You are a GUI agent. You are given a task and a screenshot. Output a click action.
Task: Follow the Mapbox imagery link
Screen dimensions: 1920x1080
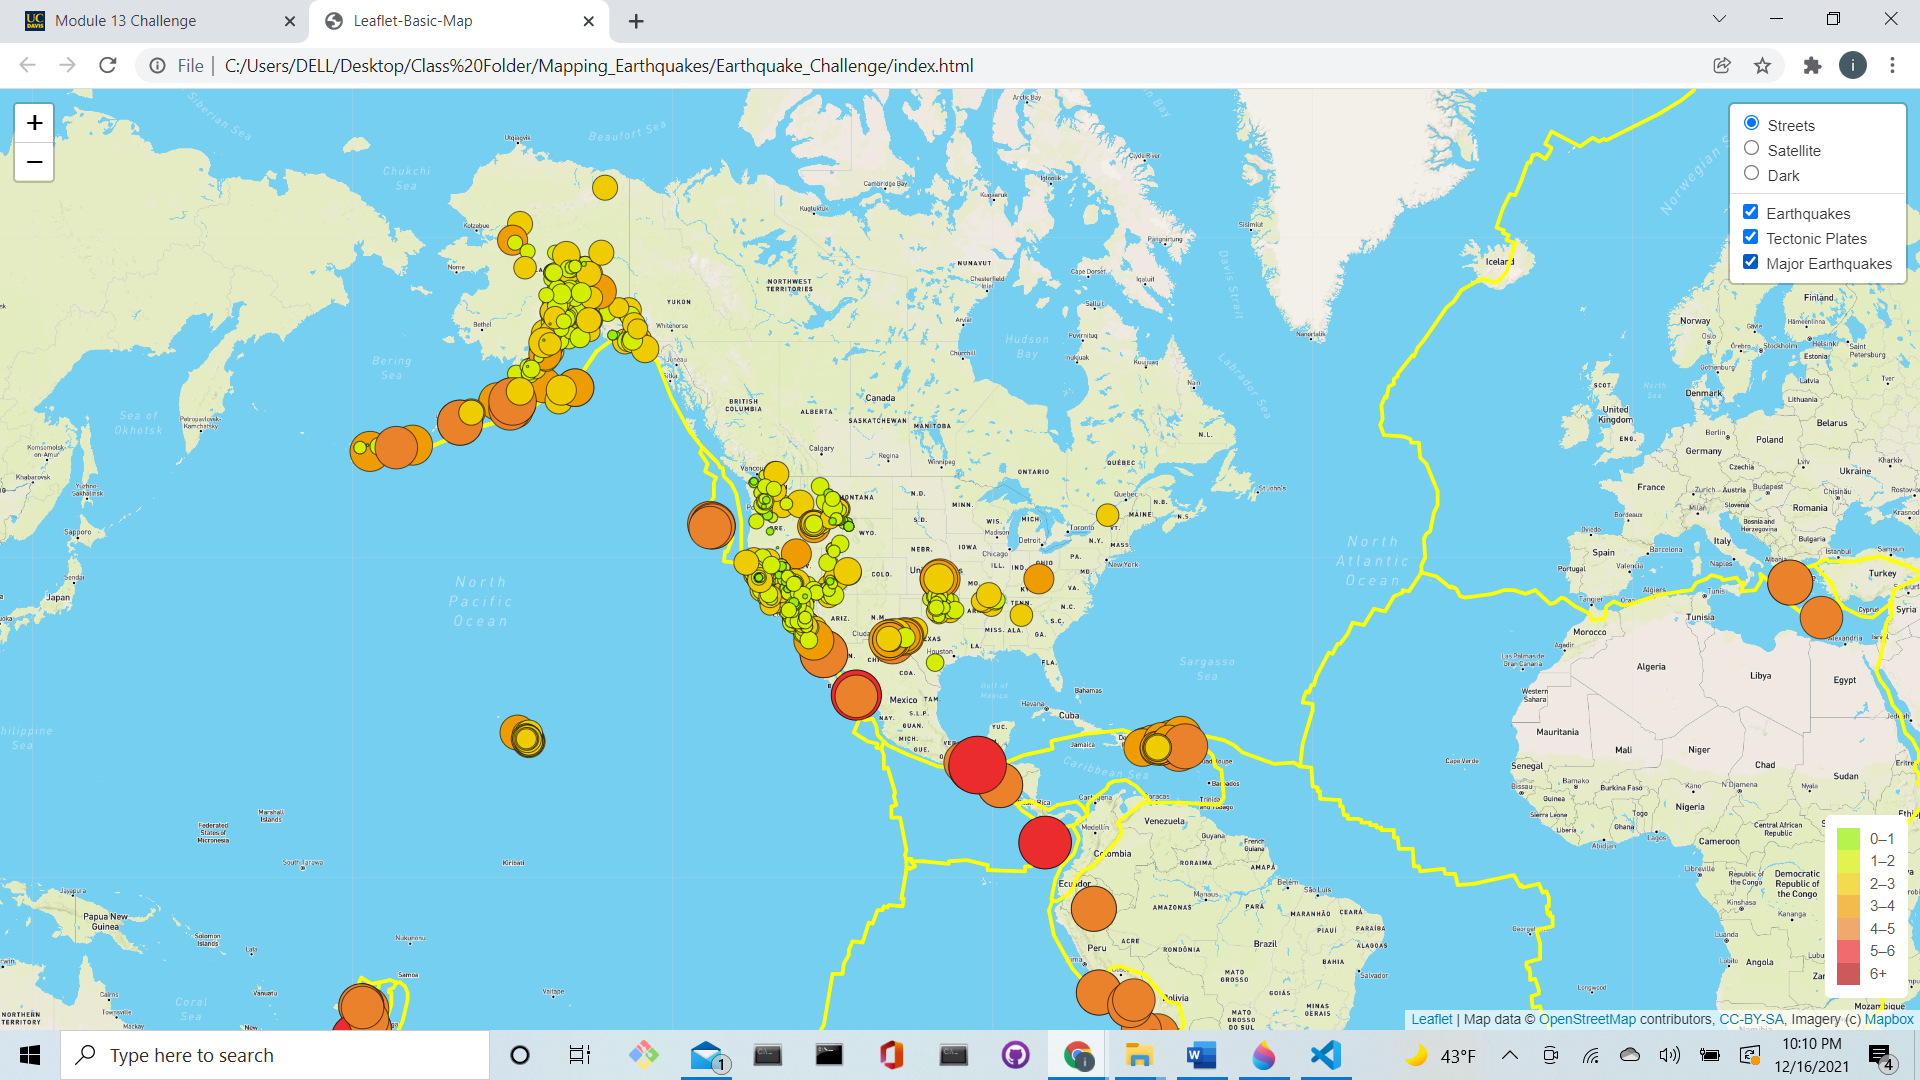point(1889,1019)
